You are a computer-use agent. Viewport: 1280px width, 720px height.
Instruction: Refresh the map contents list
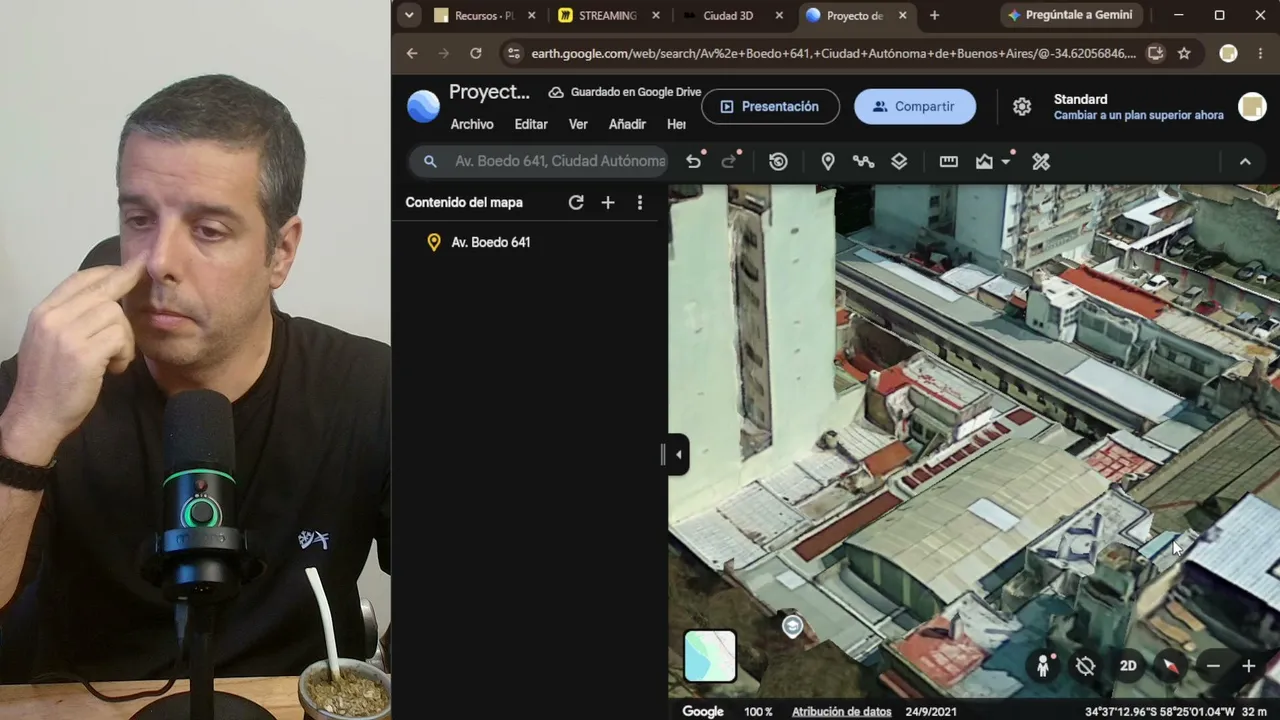pos(576,202)
